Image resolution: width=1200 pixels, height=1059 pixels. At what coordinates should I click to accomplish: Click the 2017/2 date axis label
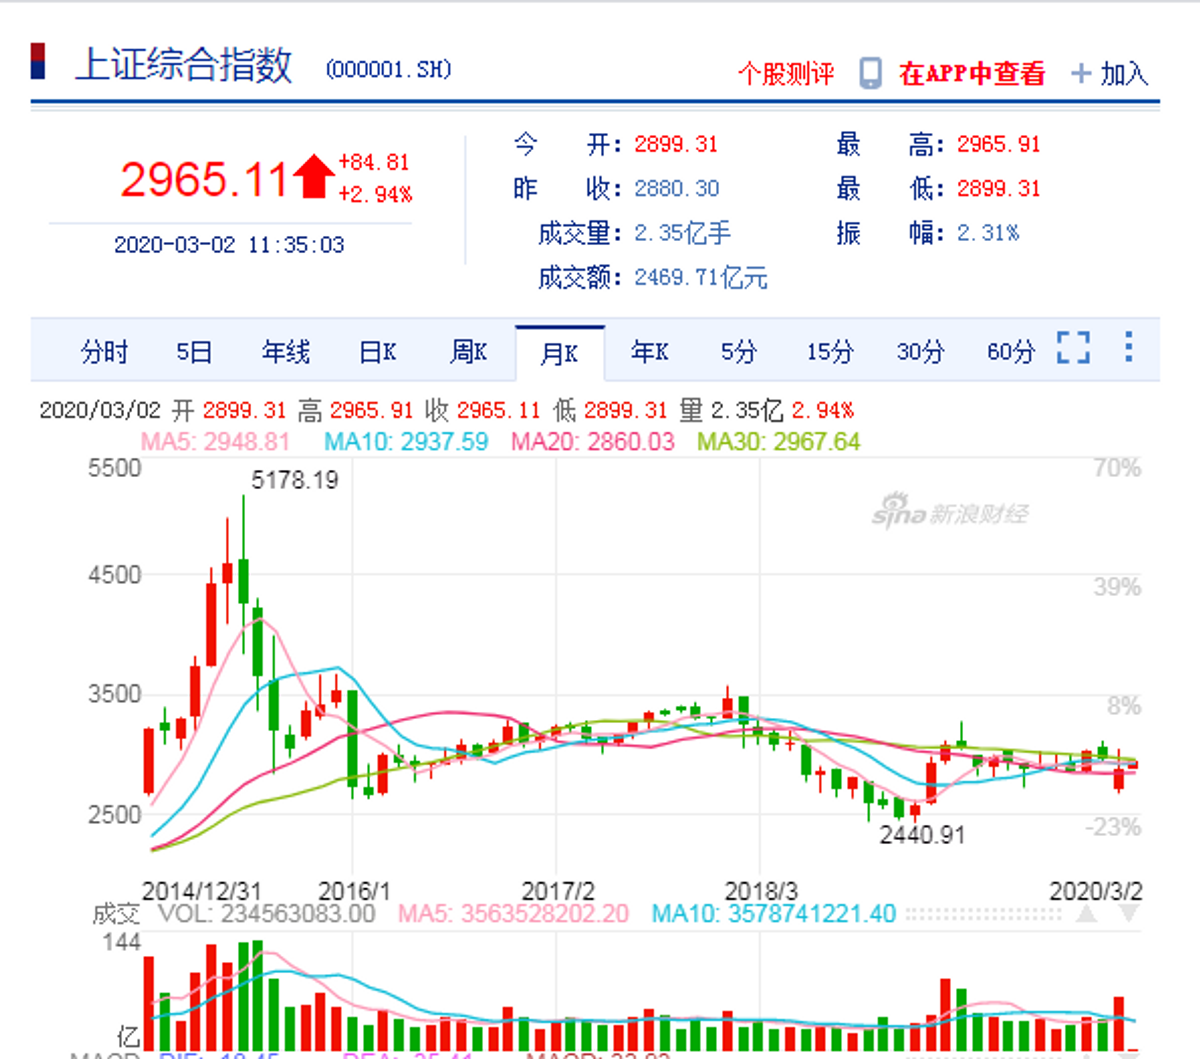[558, 891]
